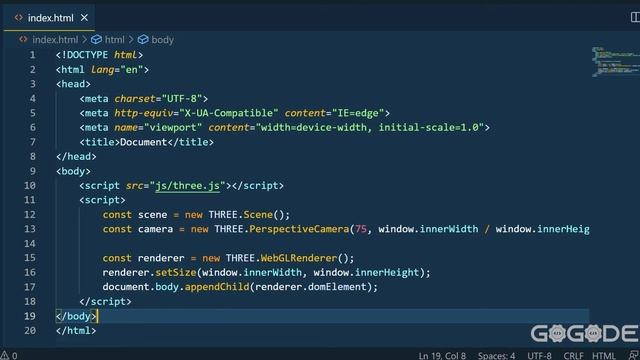This screenshot has width=640, height=360.
Task: Click line number 10 in gutter
Action: pos(29,185)
